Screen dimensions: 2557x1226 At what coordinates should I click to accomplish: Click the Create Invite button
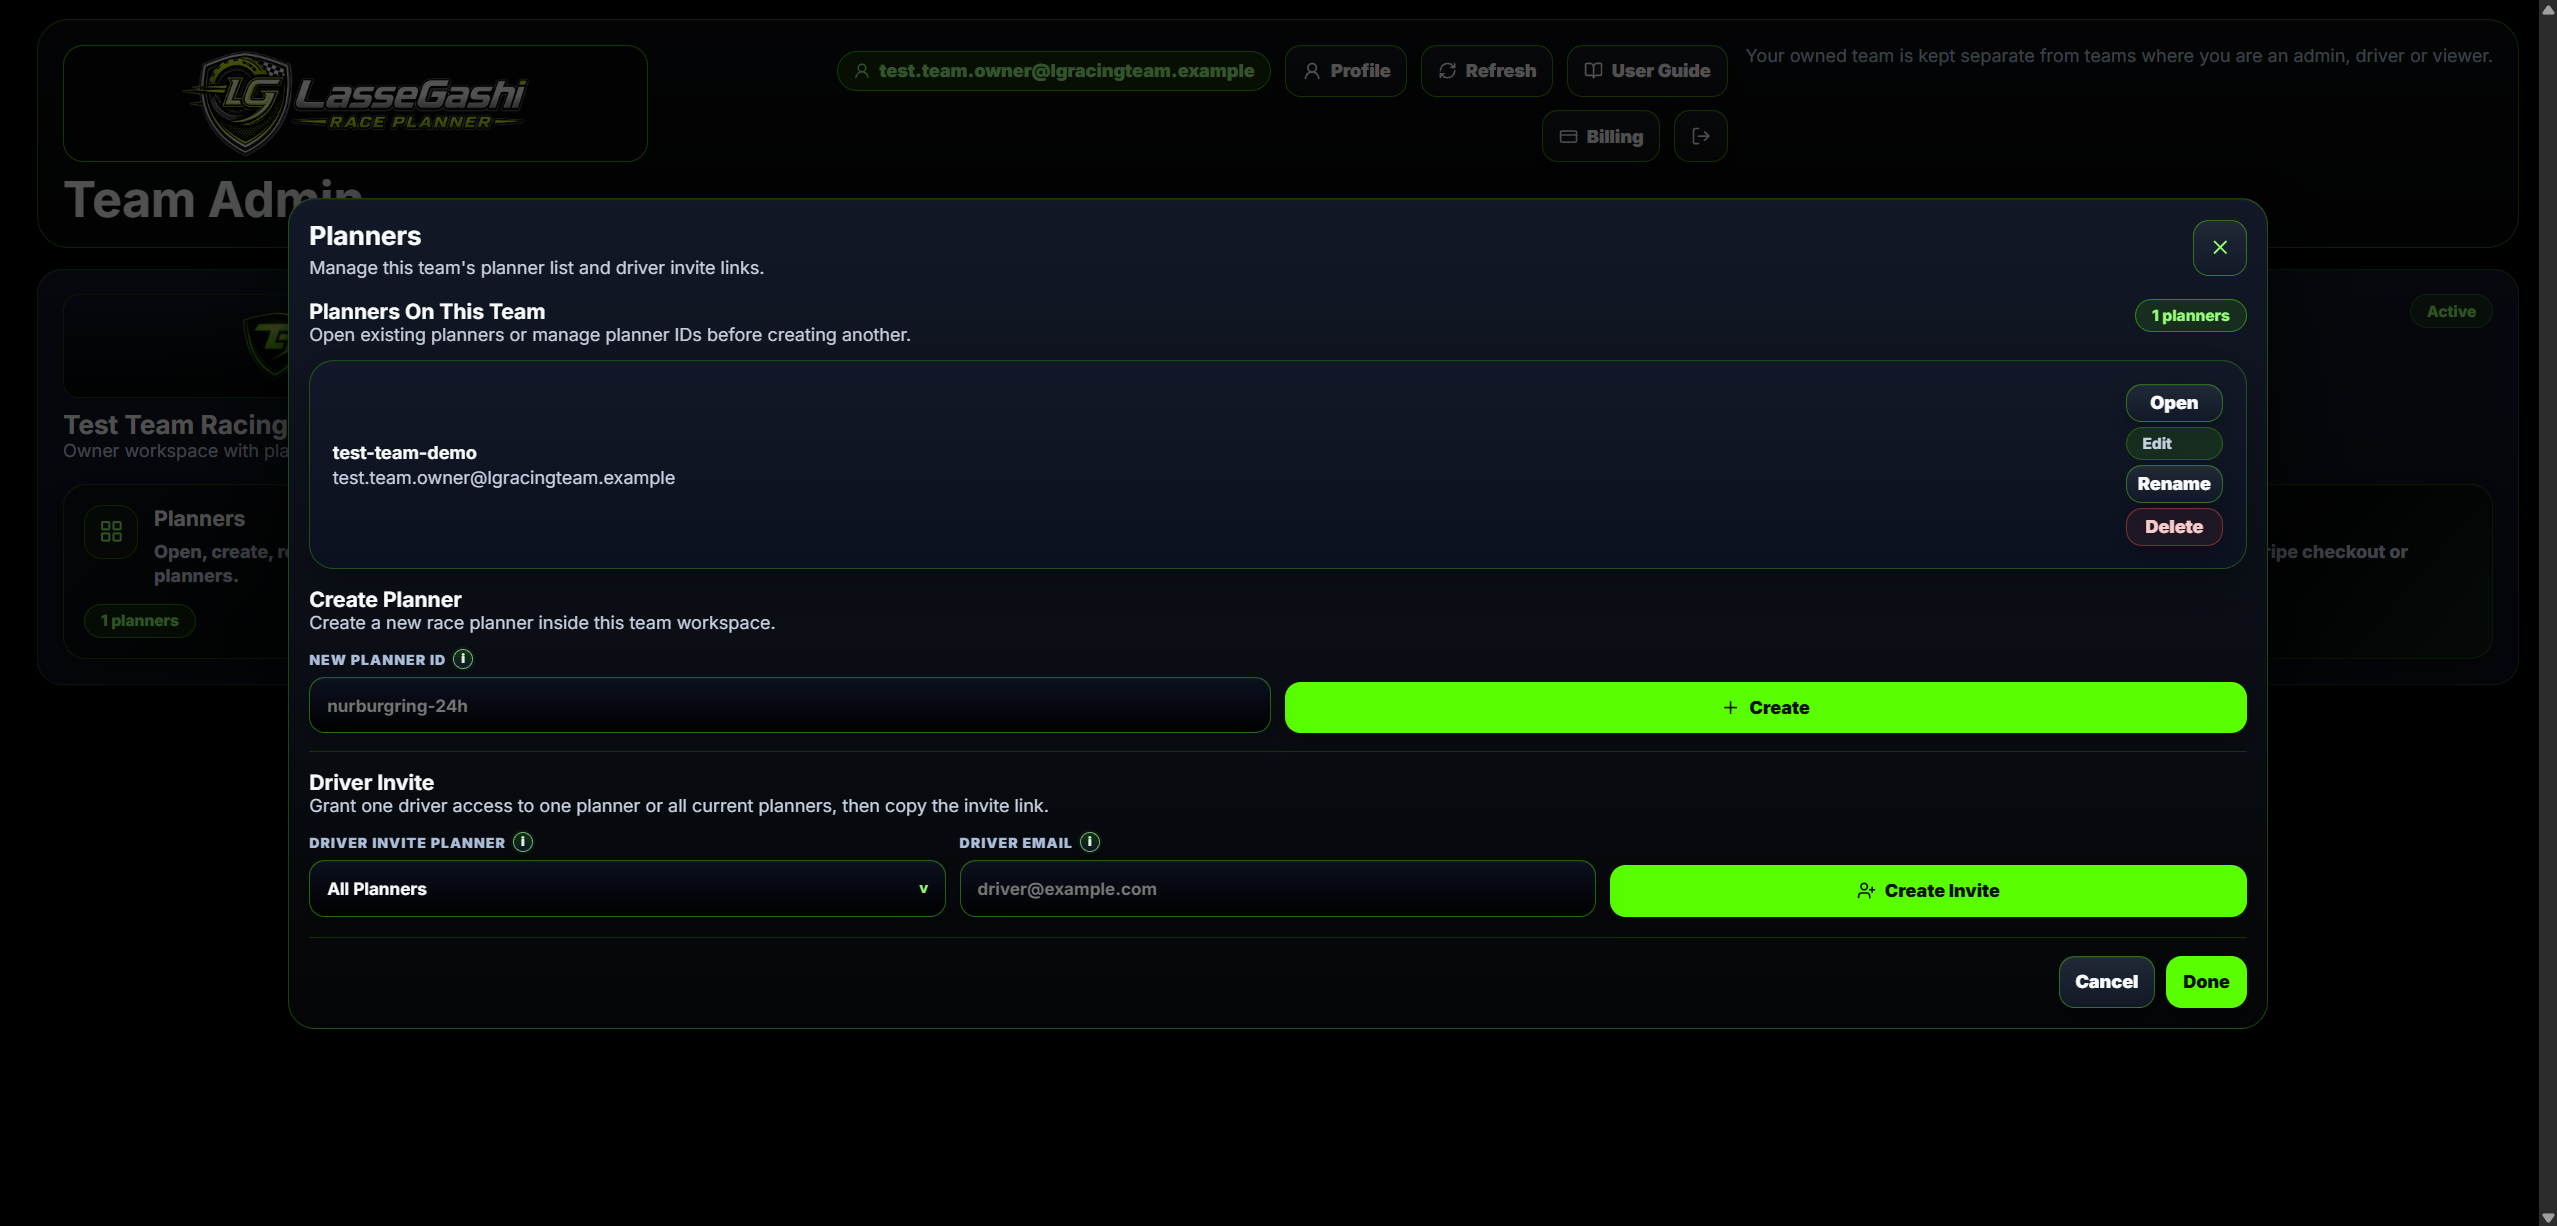click(1927, 891)
